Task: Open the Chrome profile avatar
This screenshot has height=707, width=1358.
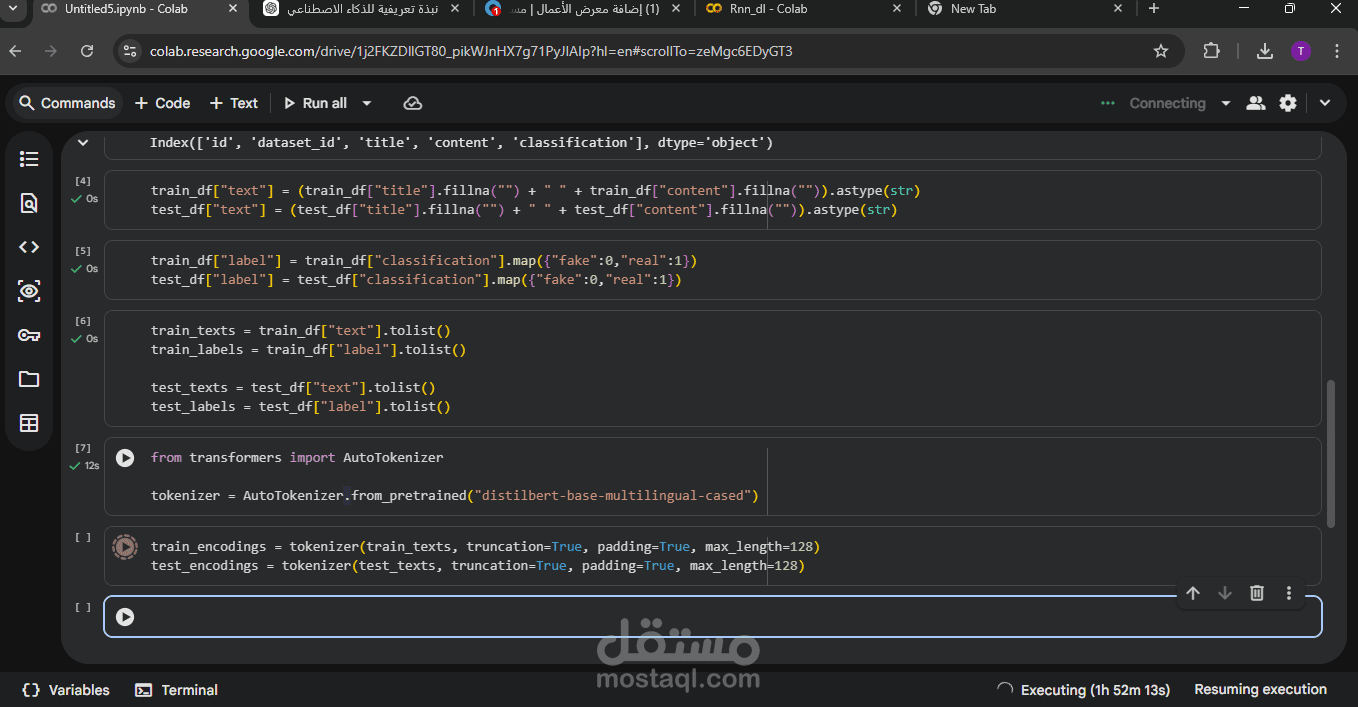Action: point(1301,51)
